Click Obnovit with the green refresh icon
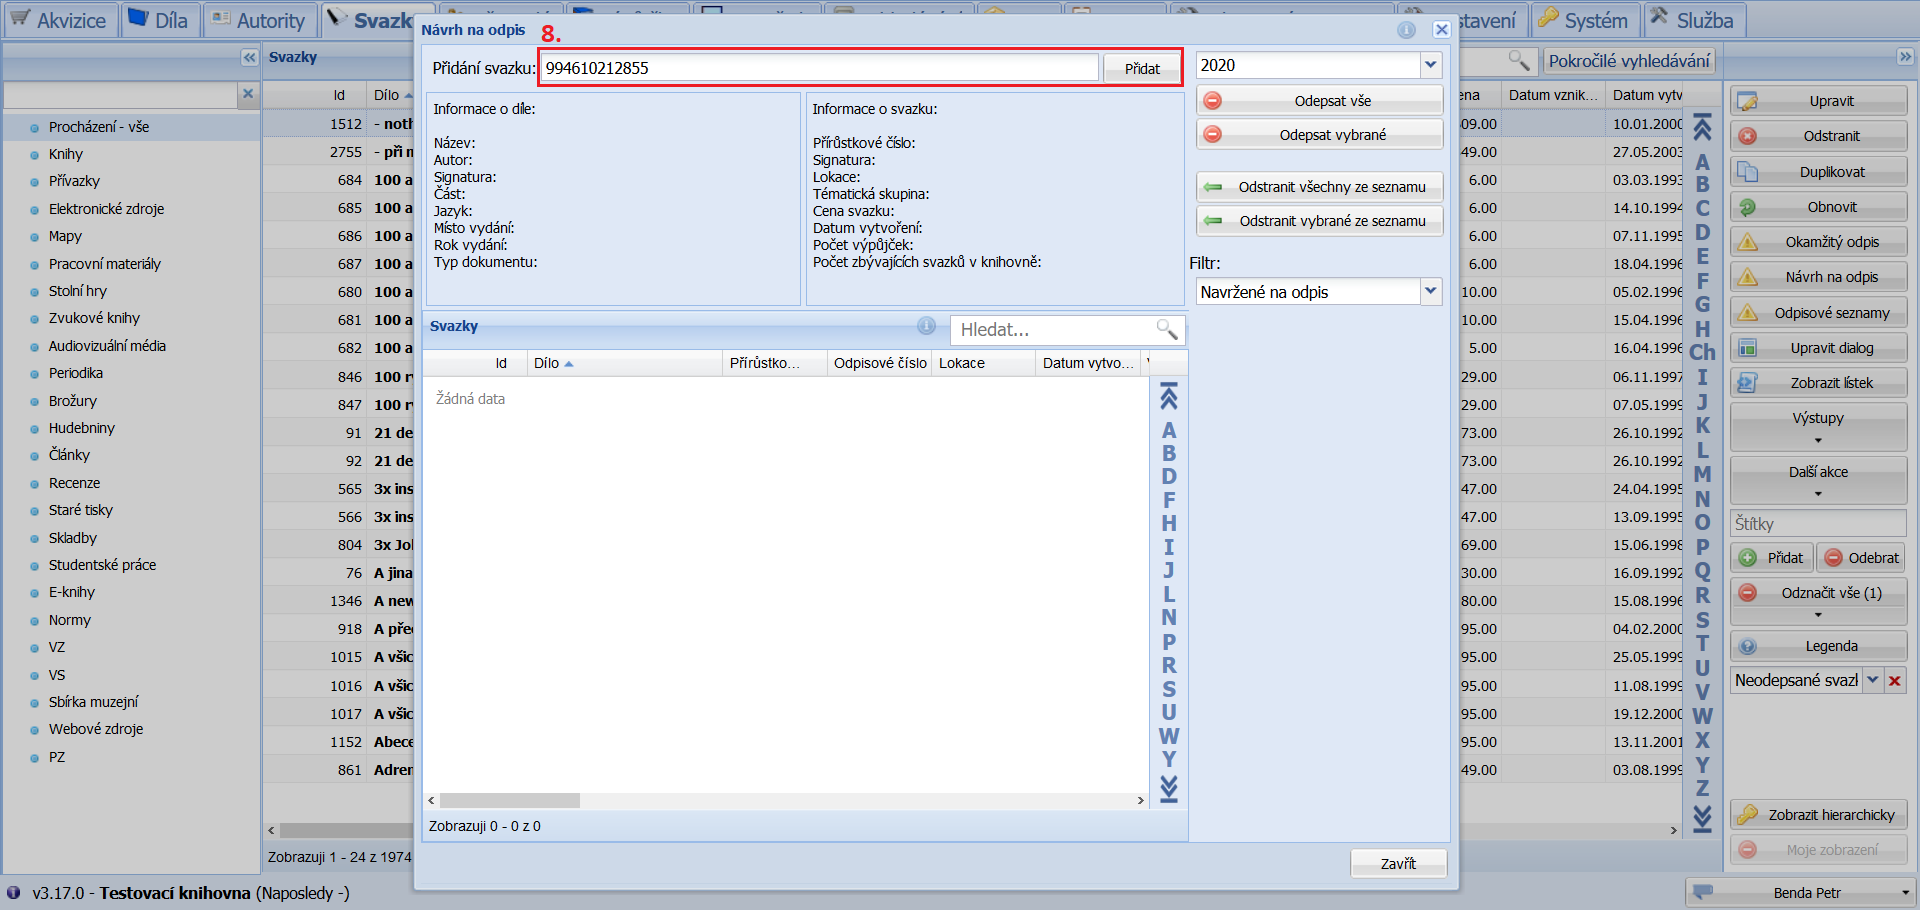Image resolution: width=1920 pixels, height=910 pixels. pyautogui.click(x=1818, y=207)
